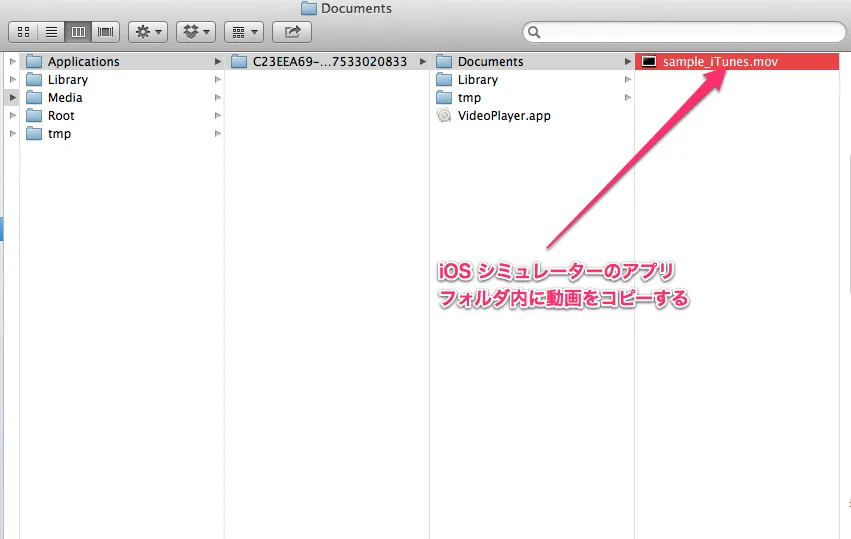Select VideoPlayer.app
The image size is (851, 539).
[532, 116]
